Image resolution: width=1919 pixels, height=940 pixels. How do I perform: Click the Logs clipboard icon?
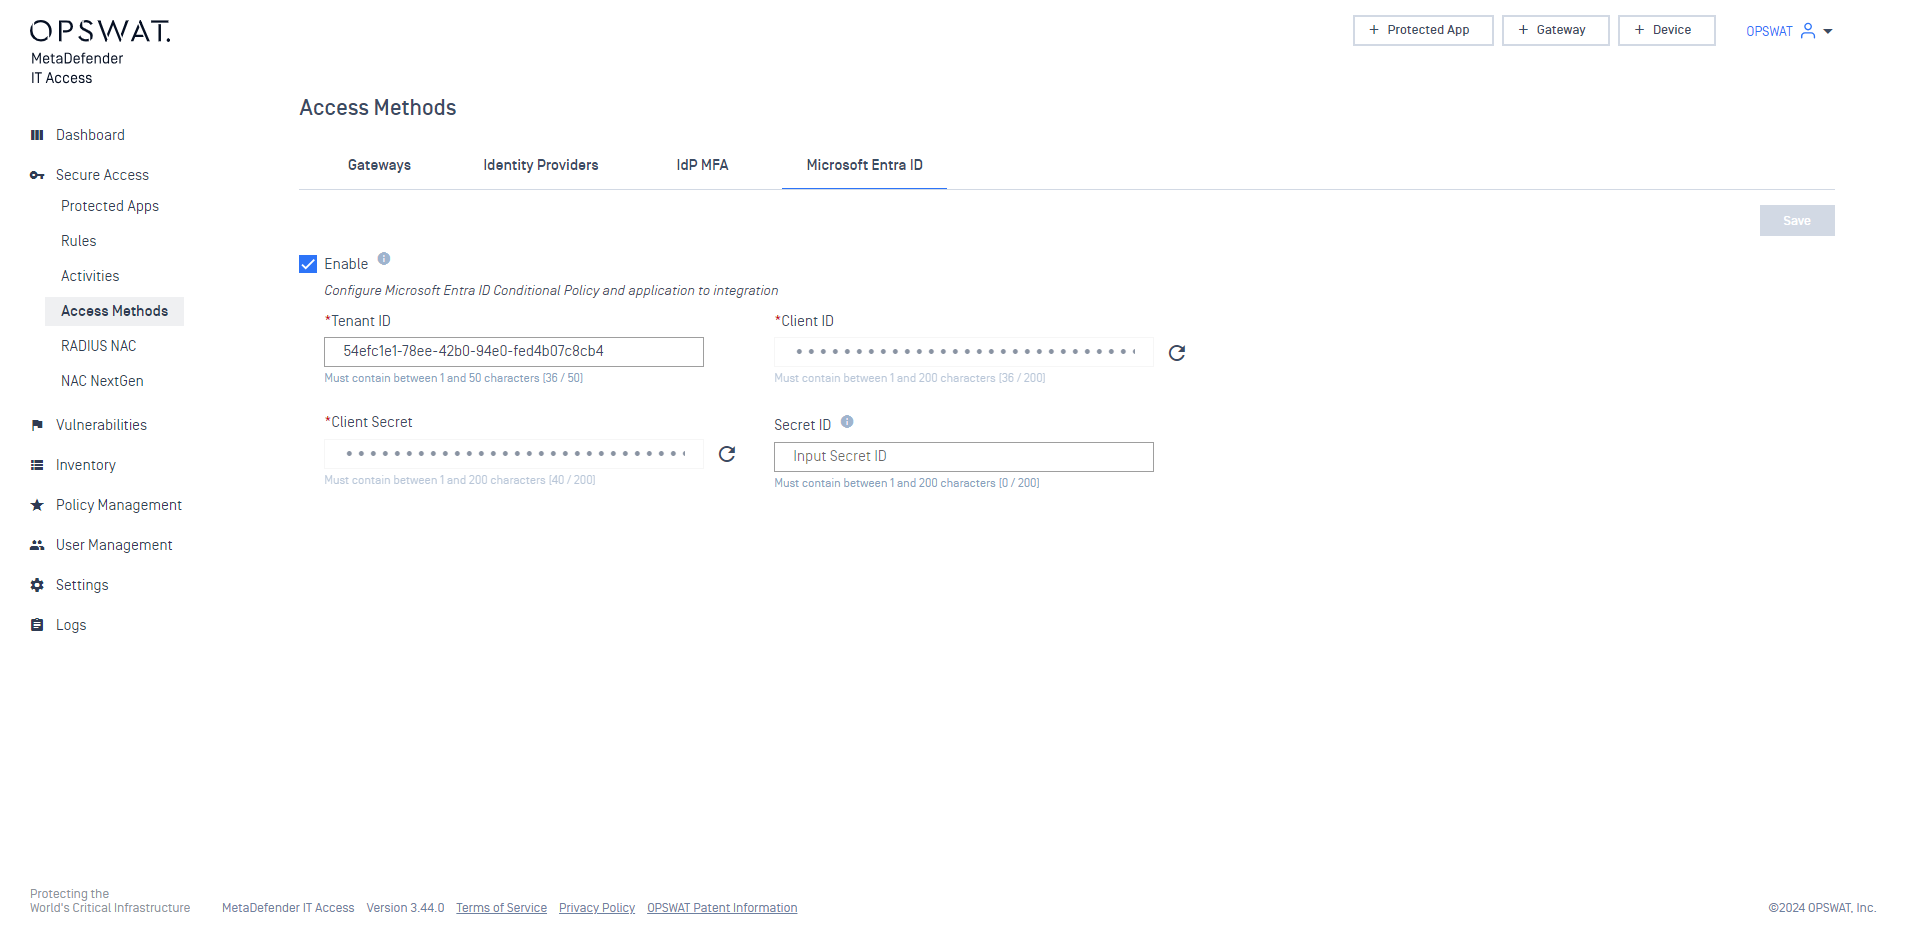(x=37, y=625)
